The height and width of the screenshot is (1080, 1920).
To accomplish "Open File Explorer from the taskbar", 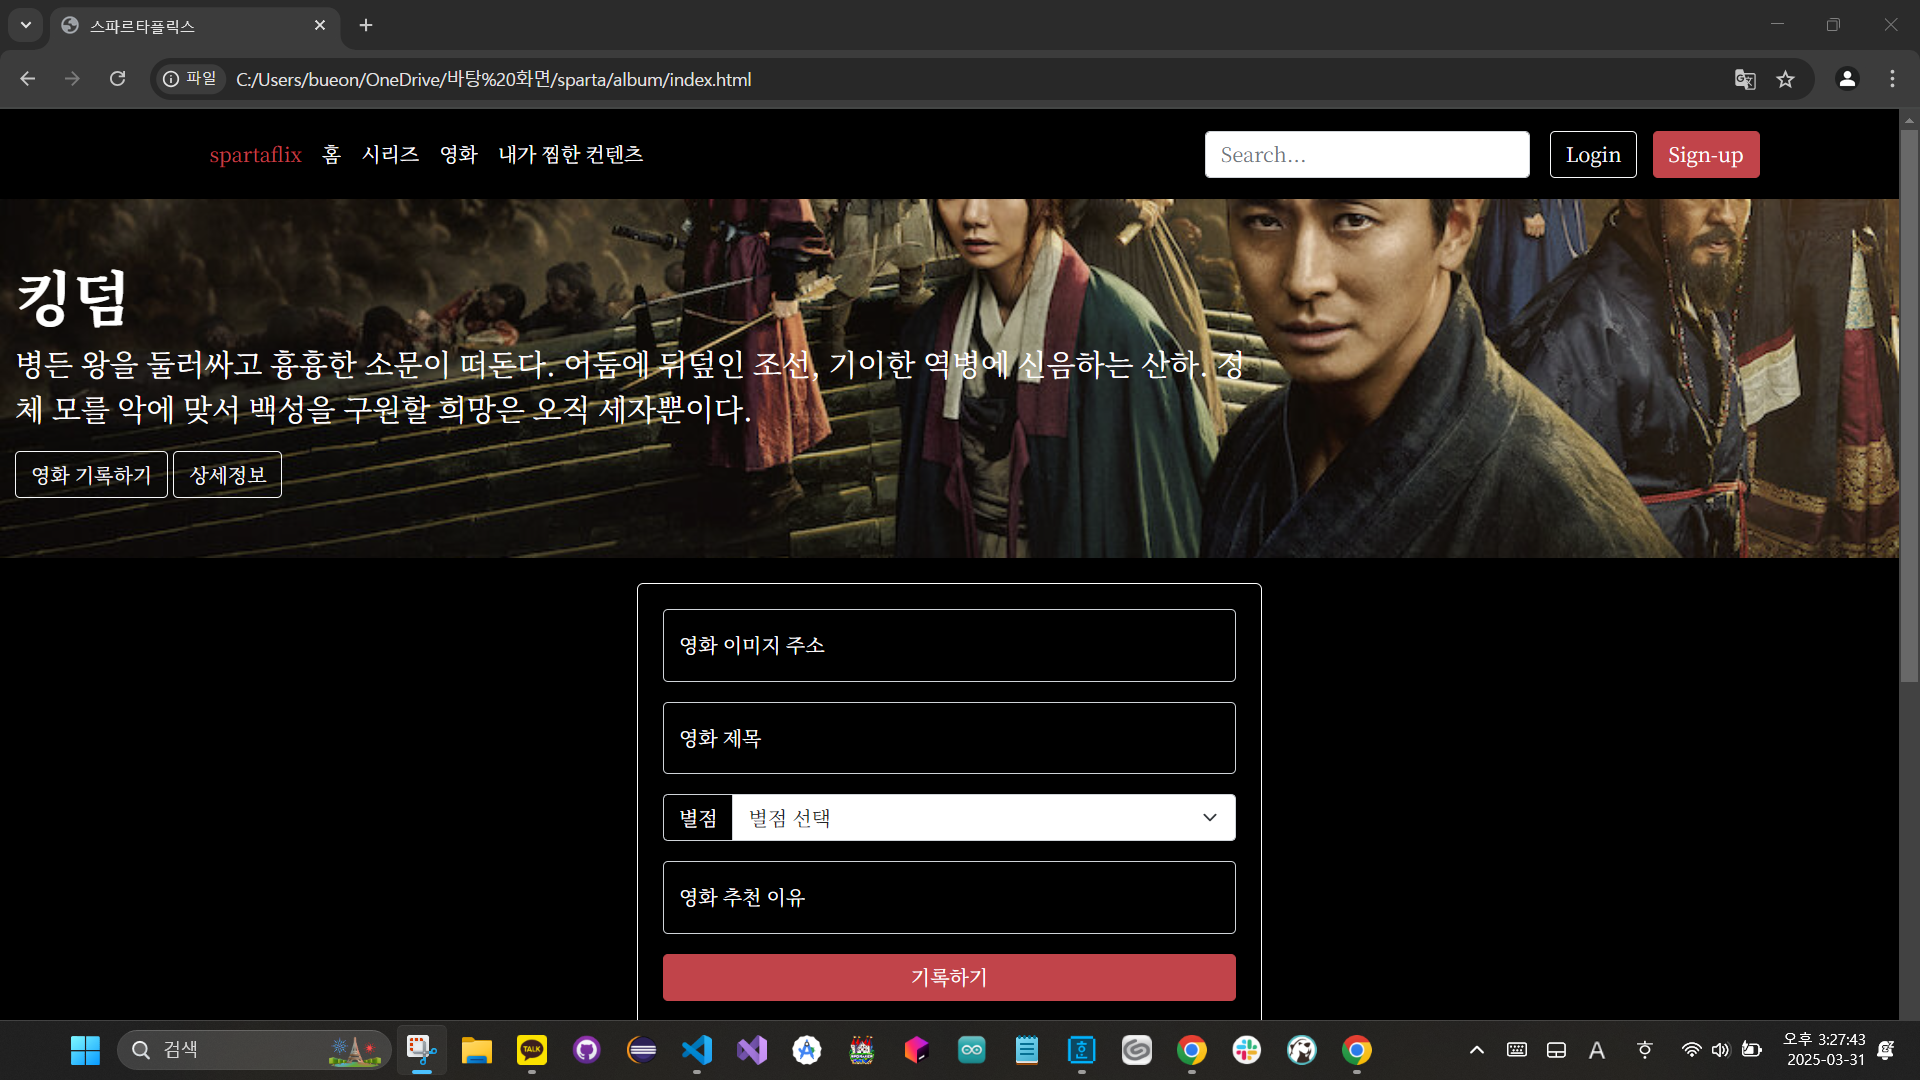I will 476,1050.
